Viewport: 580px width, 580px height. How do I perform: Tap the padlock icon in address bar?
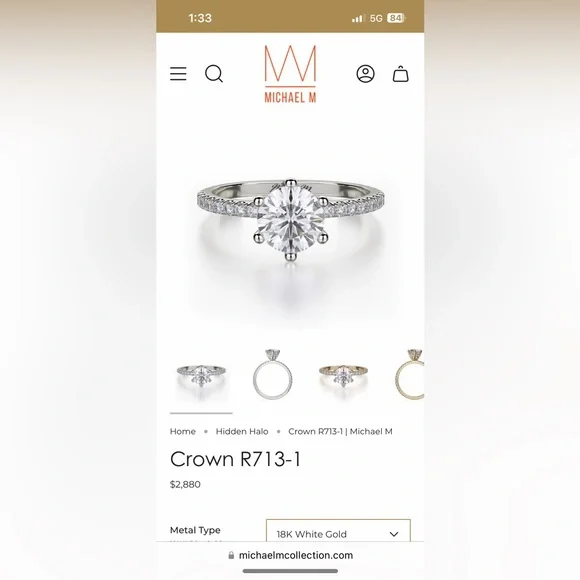pyautogui.click(x=231, y=555)
